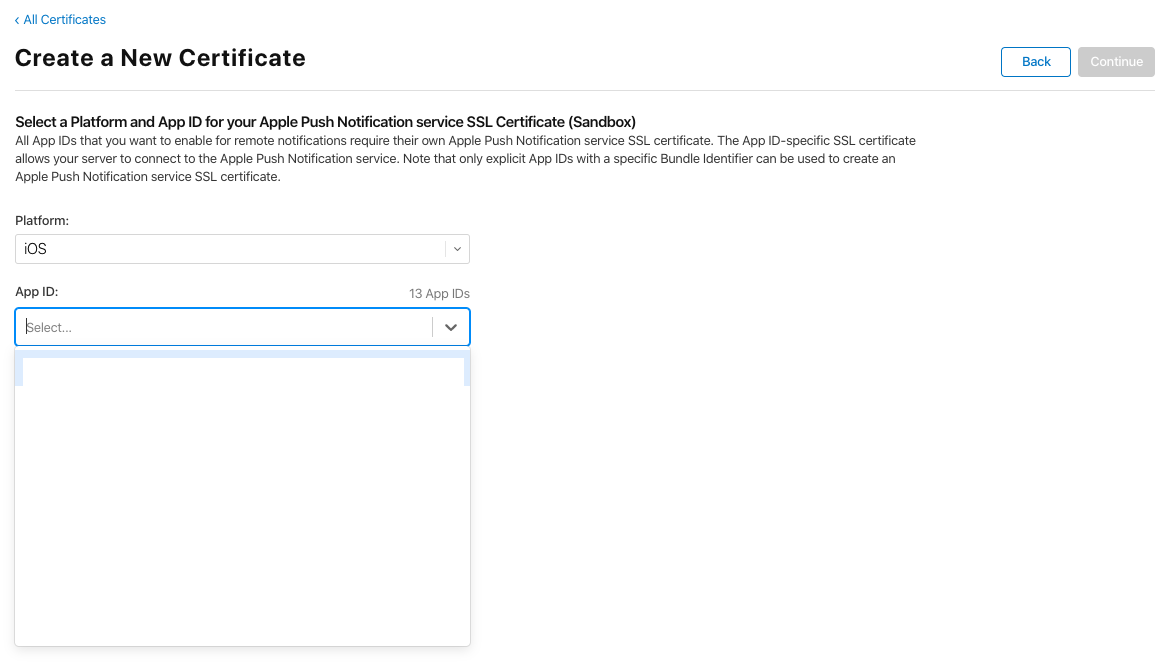Click the Create a New Certificate heading
This screenshot has width=1166, height=662.
click(x=160, y=58)
